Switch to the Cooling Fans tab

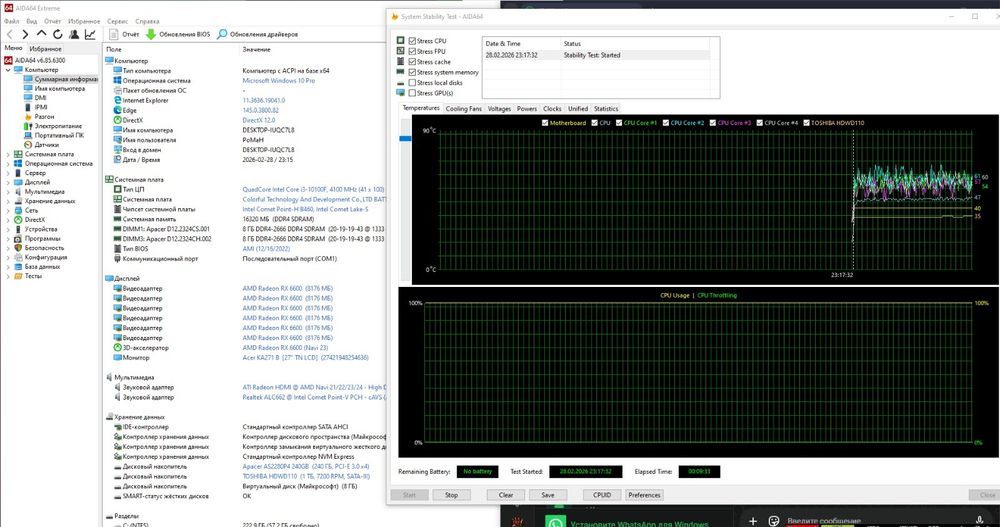(464, 108)
